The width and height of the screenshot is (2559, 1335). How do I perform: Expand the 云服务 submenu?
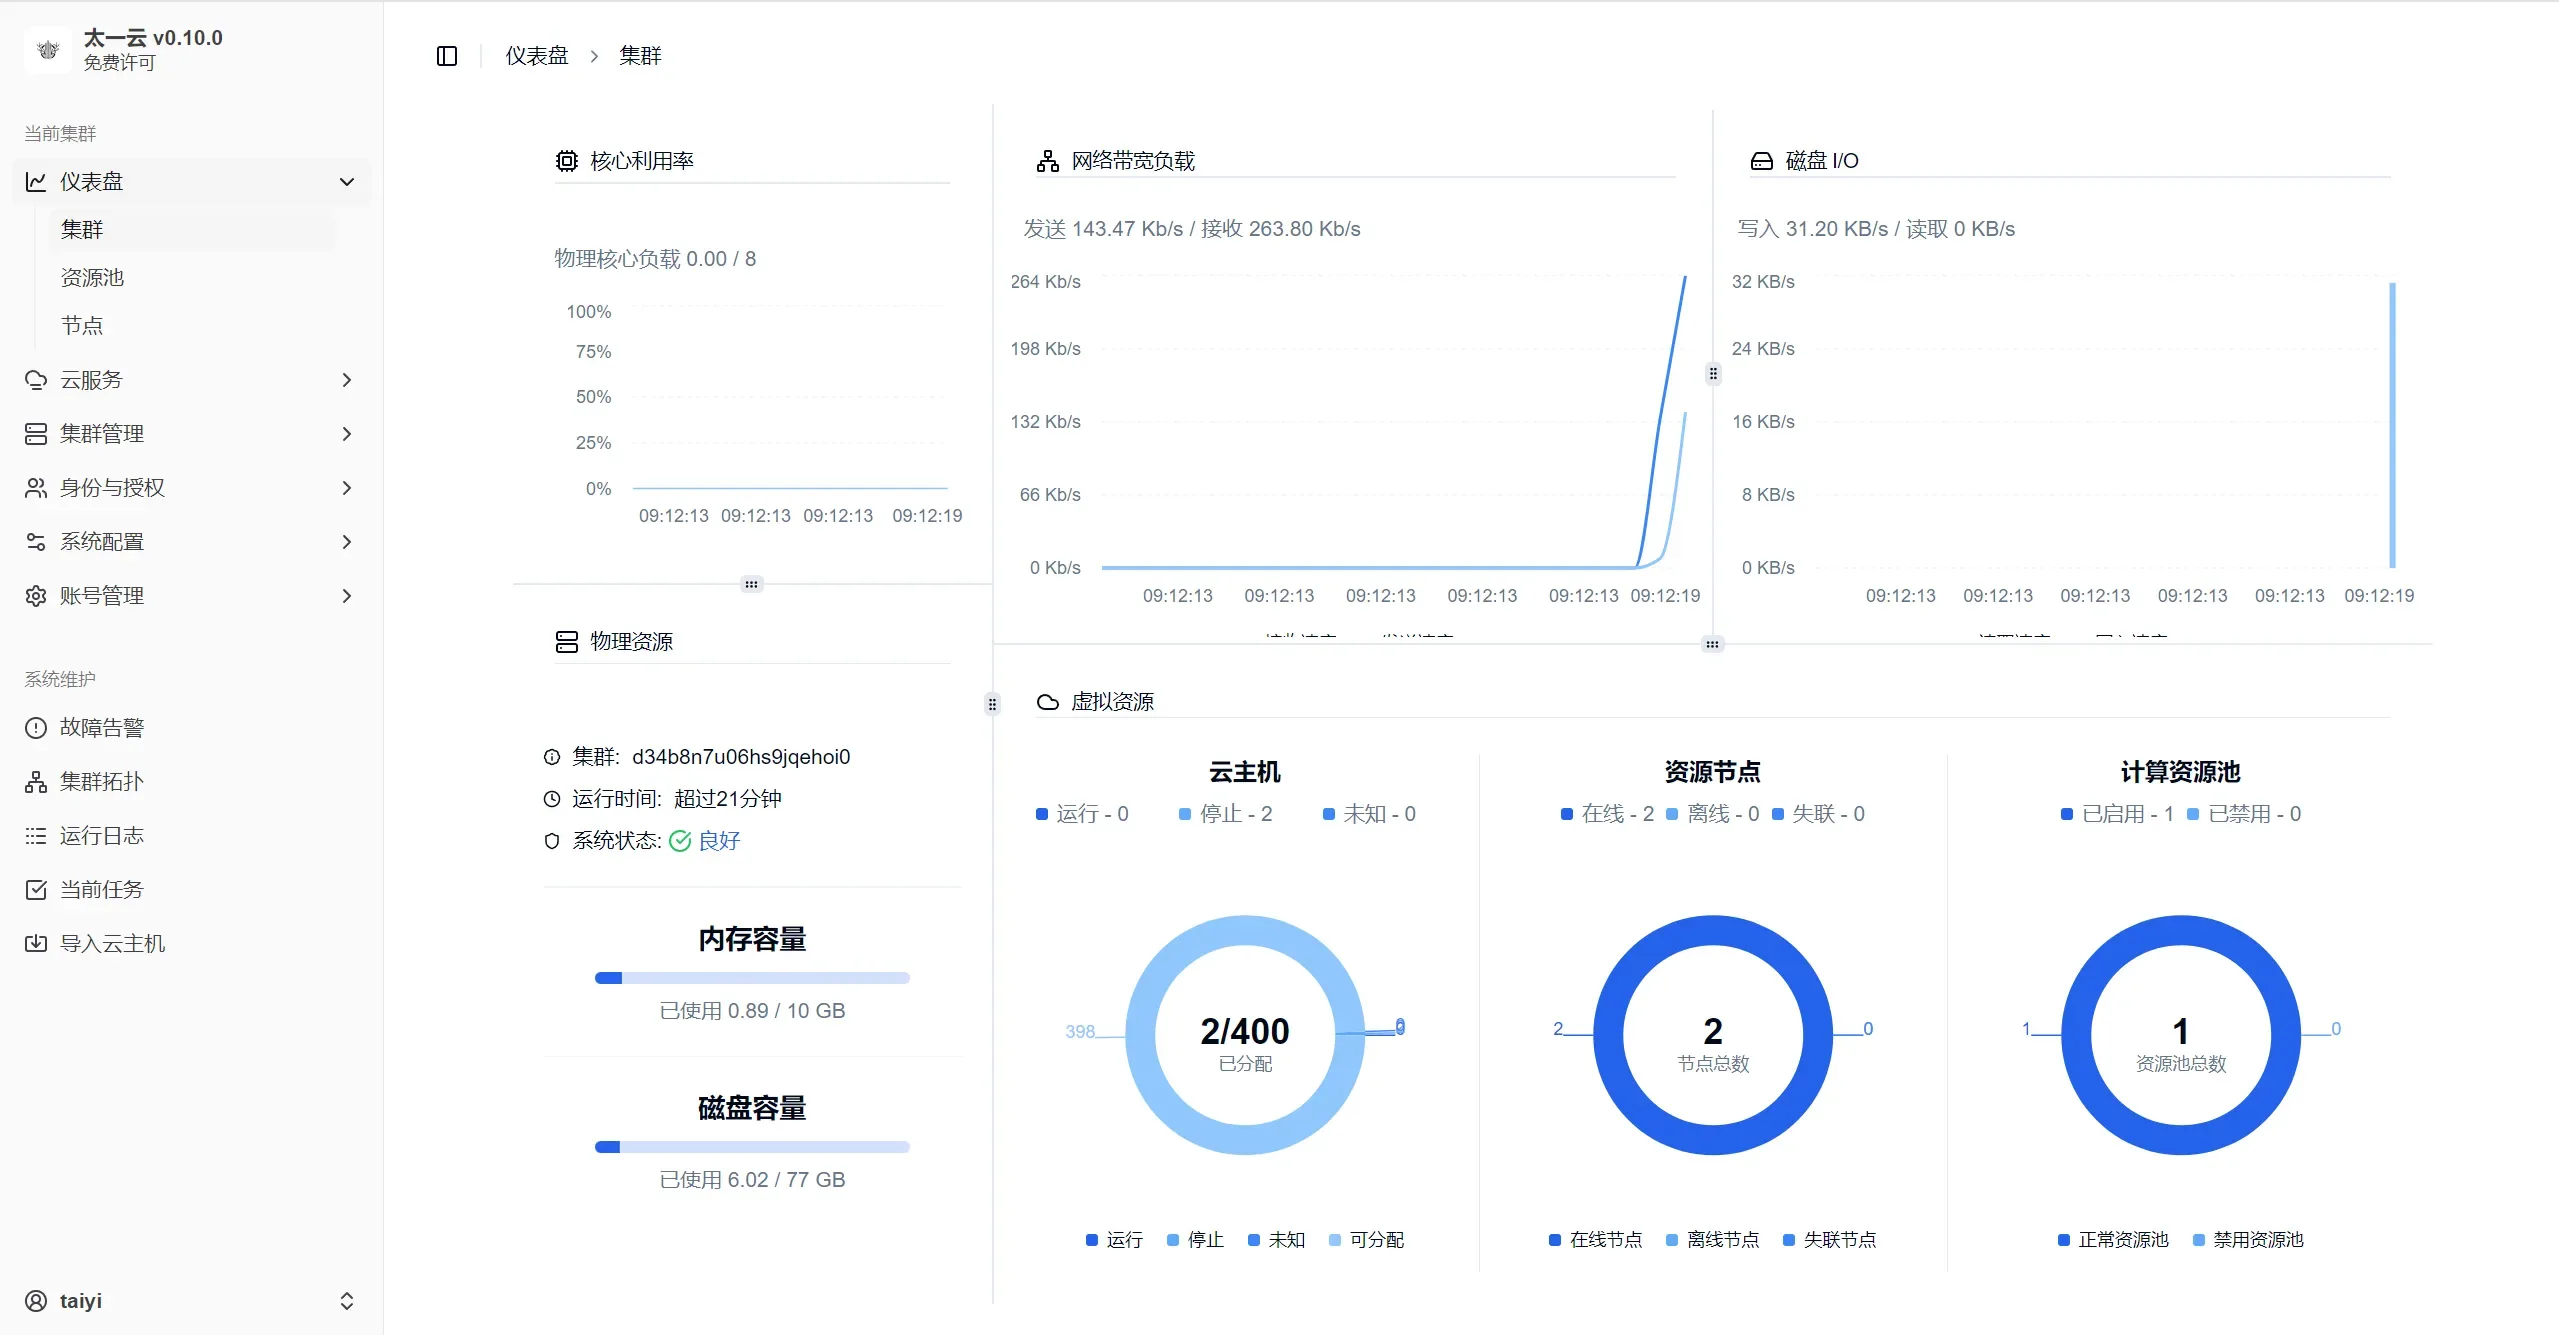pos(347,380)
